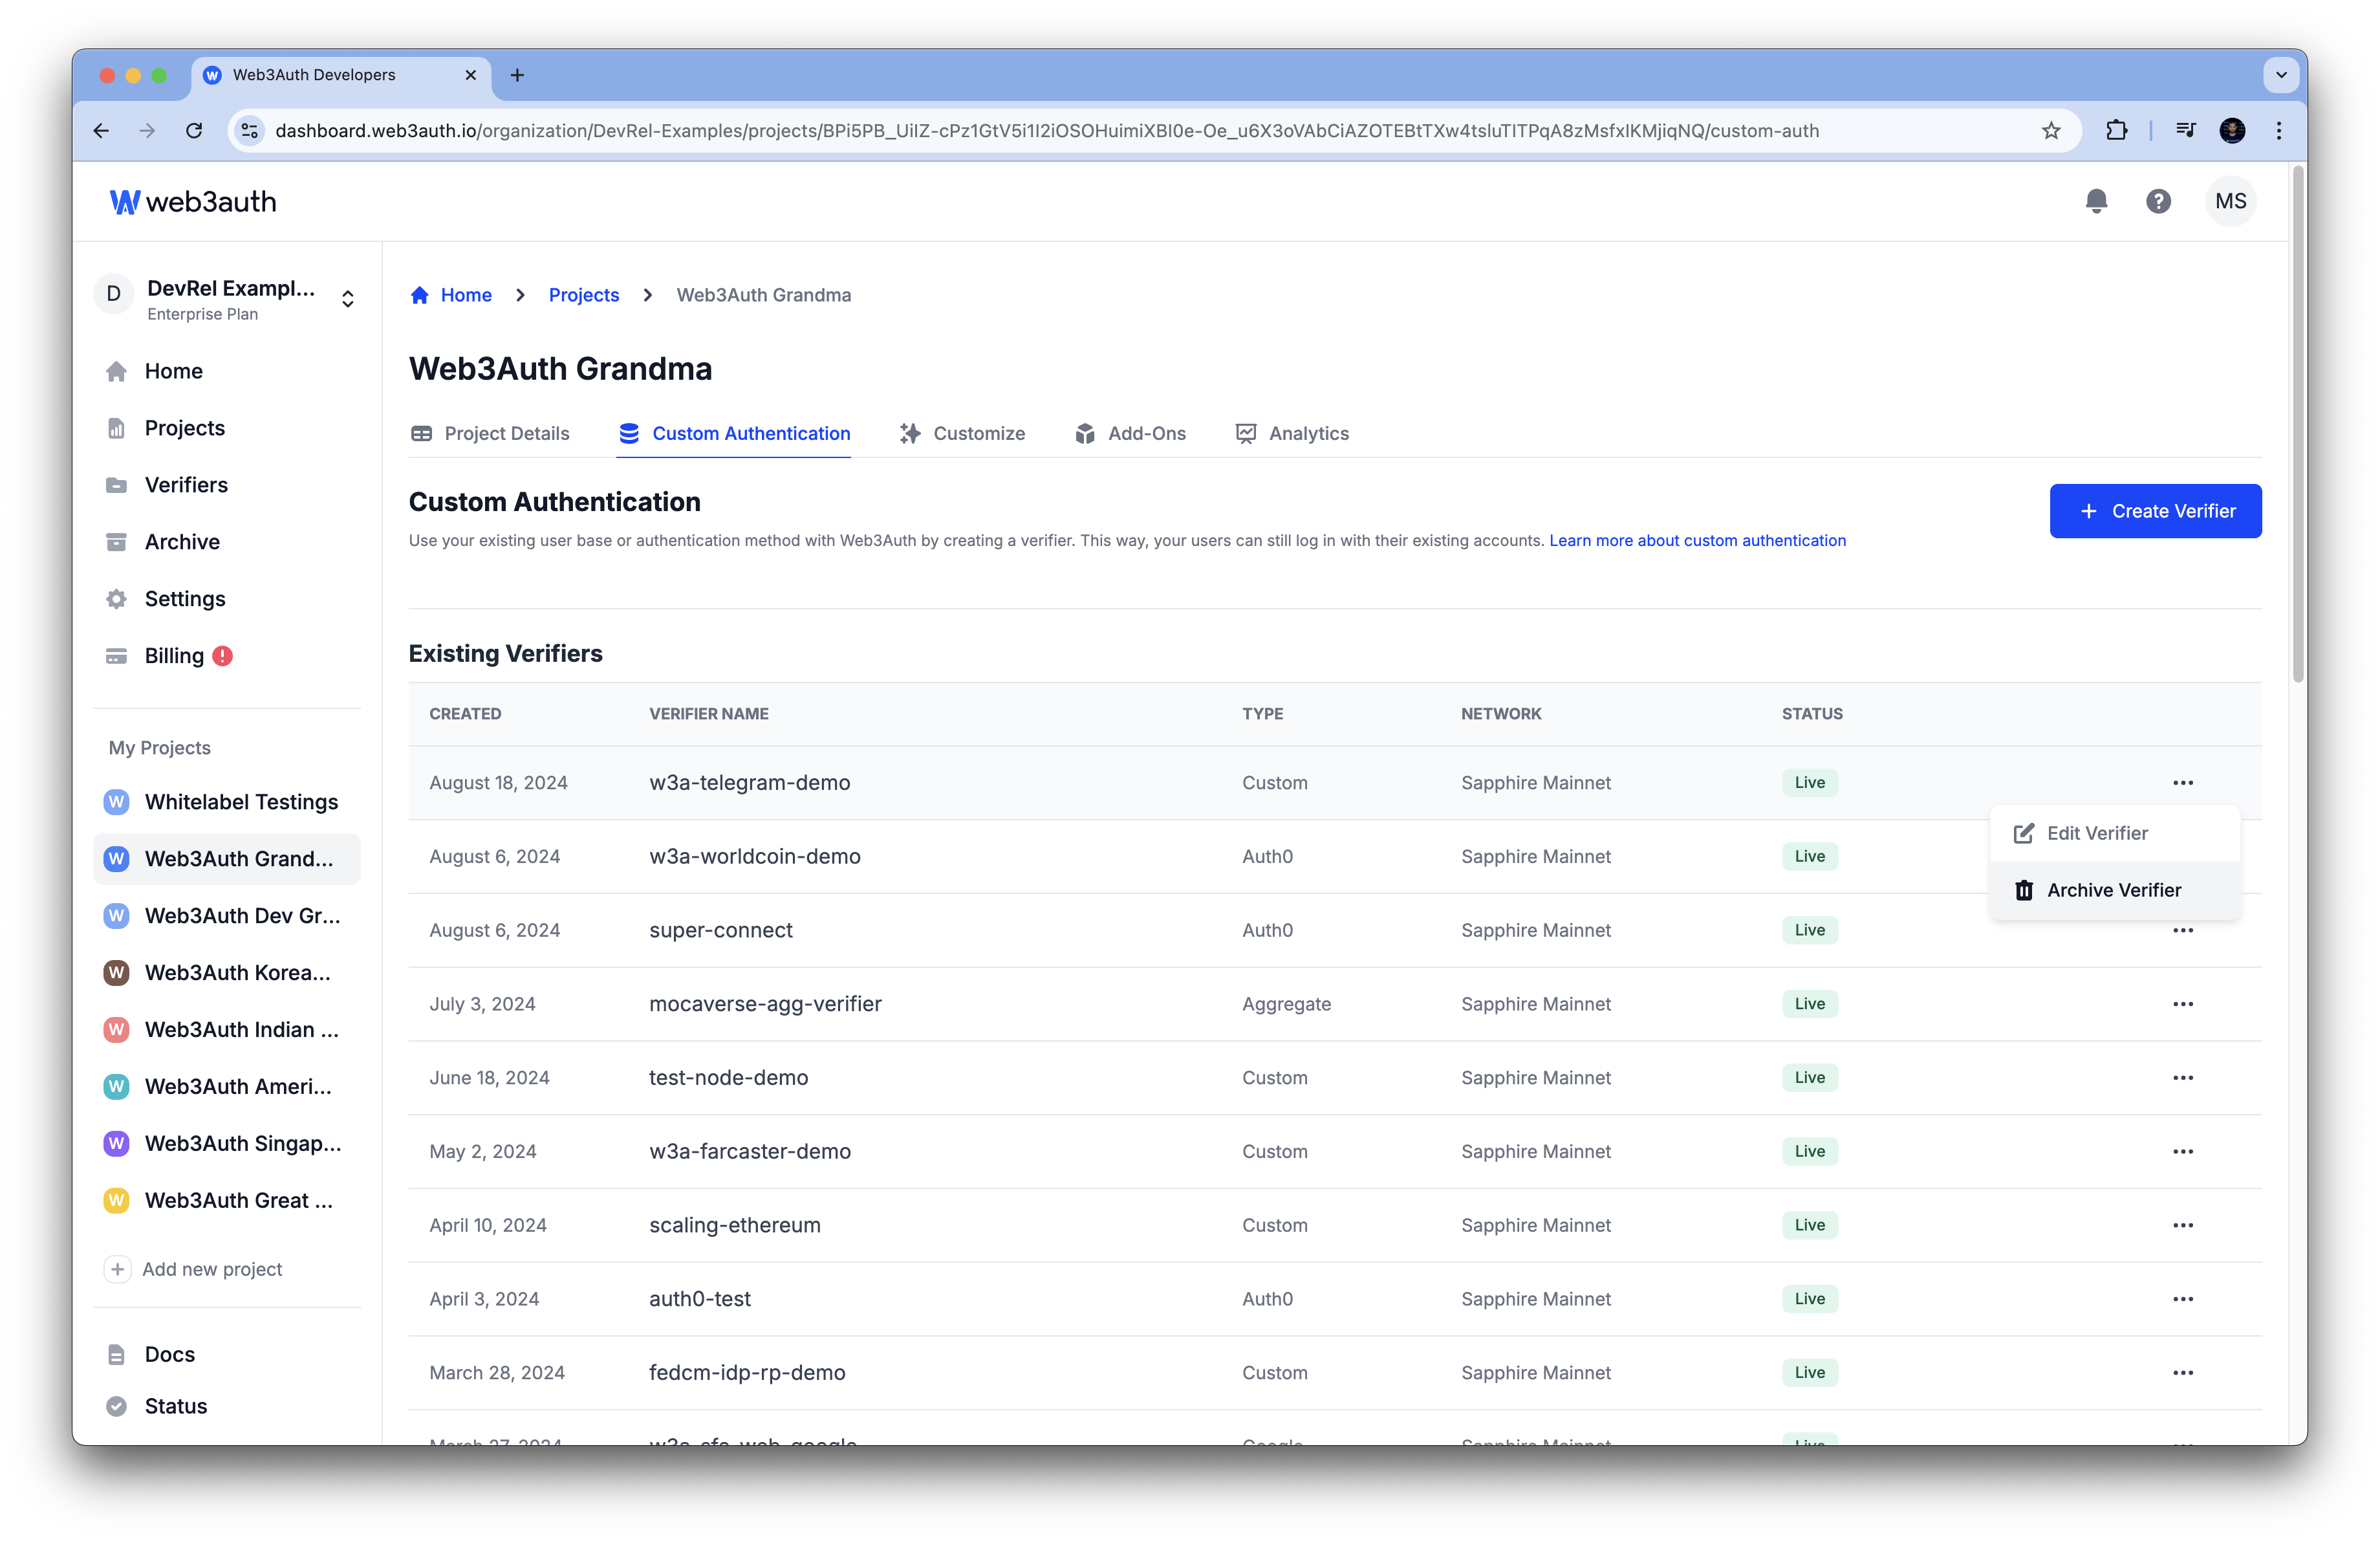Open options for scaling-ethereum row
Screen dimensions: 2380x1541
point(2182,1225)
